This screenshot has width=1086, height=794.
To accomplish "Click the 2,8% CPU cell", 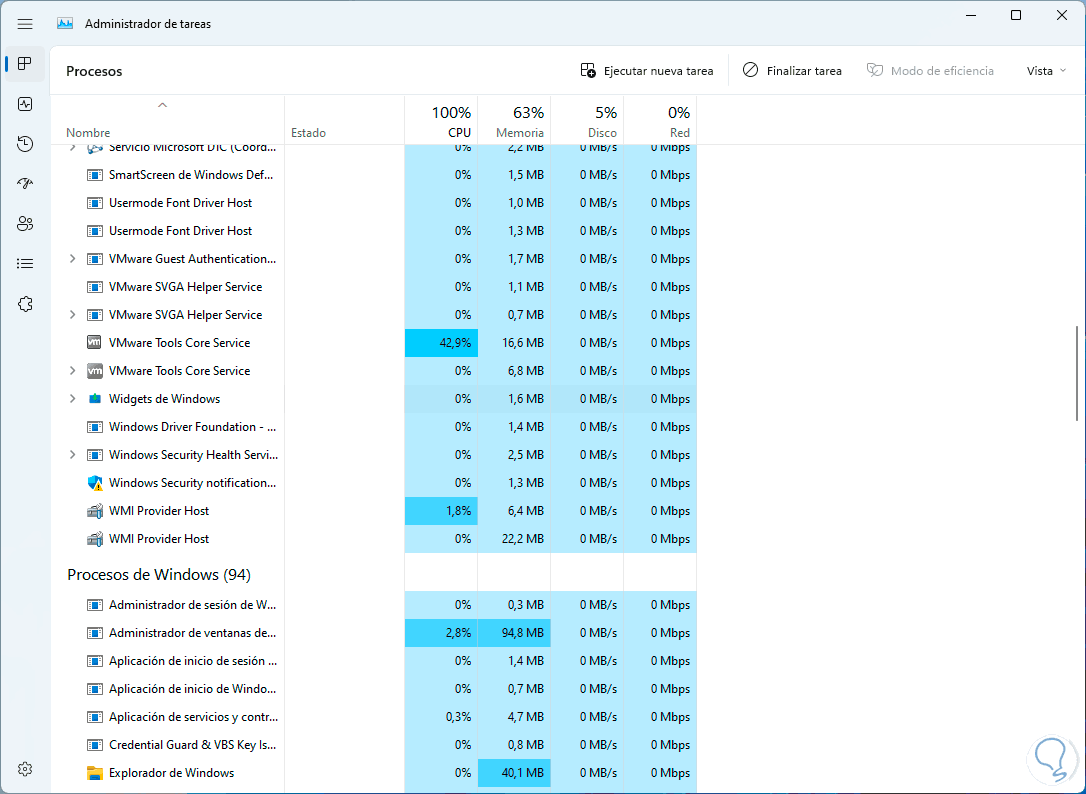I will click(x=441, y=633).
